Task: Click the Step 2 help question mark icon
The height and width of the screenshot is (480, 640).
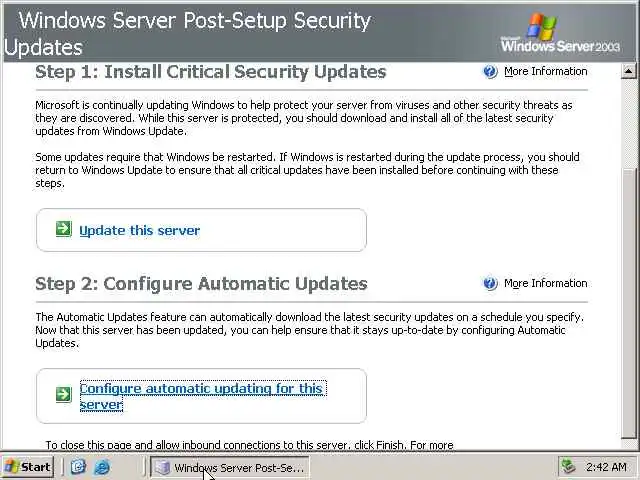Action: click(490, 284)
